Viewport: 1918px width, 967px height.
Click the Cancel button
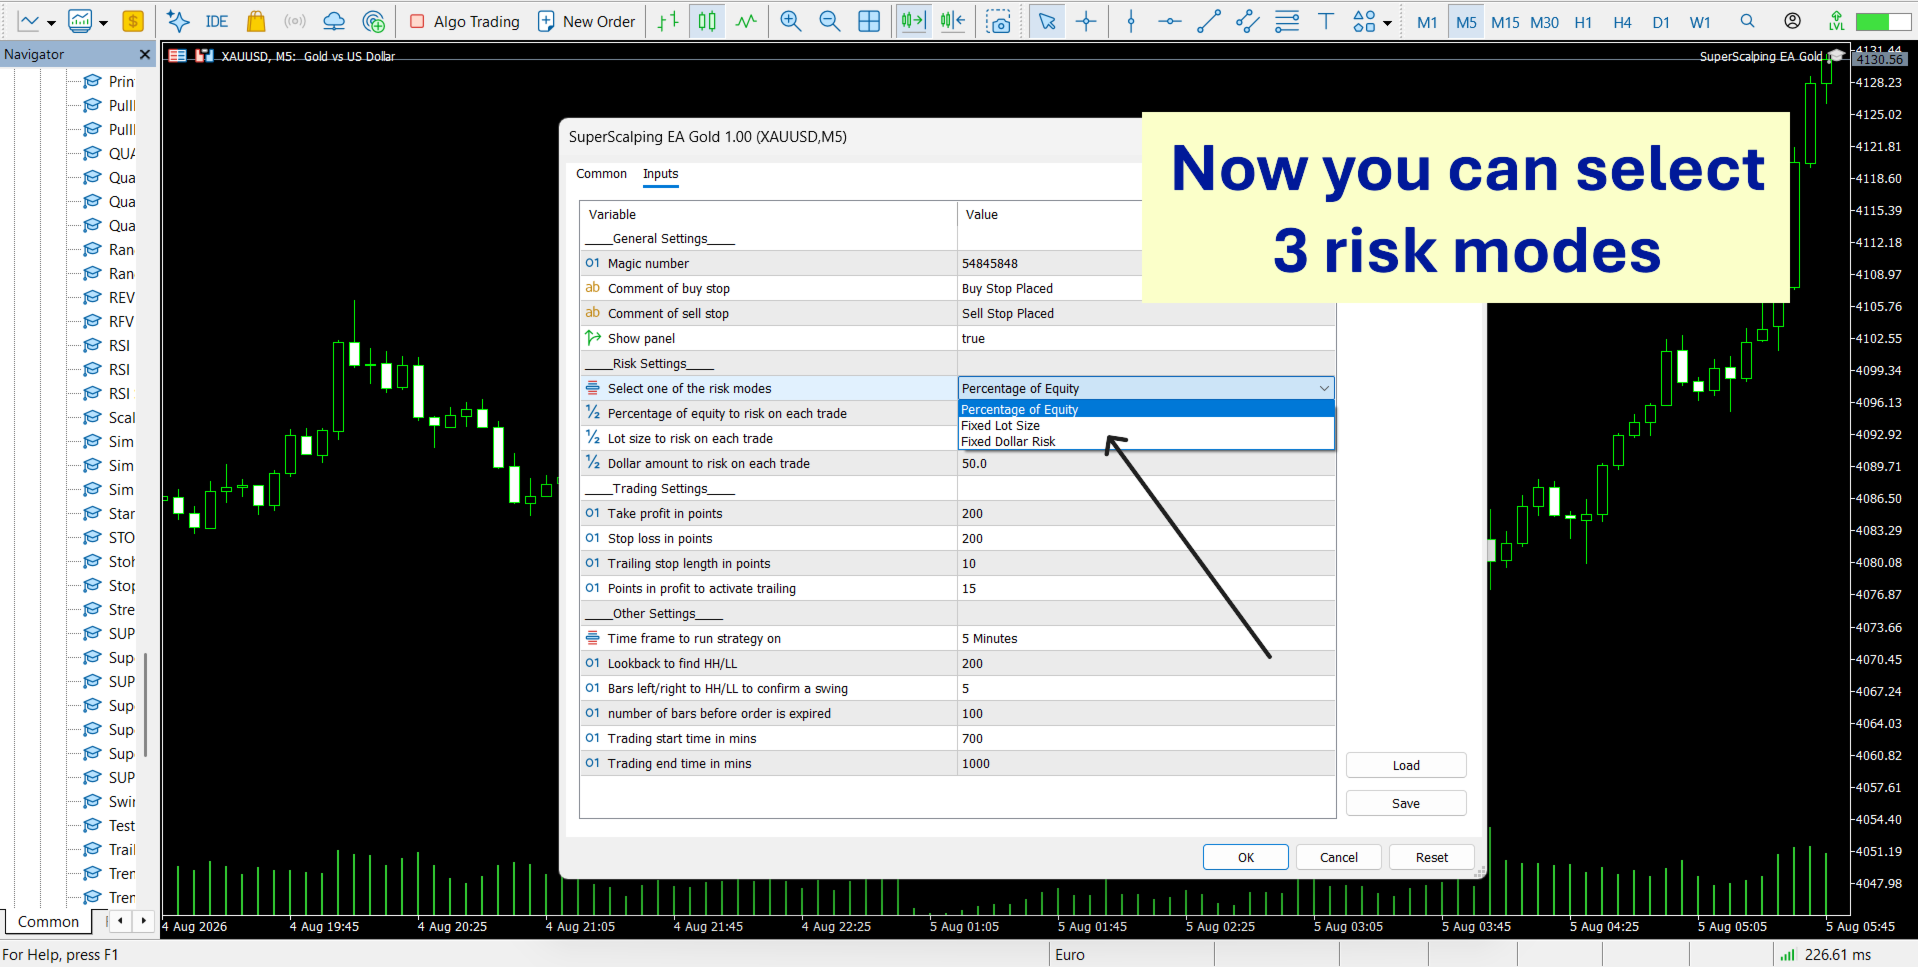pos(1338,857)
